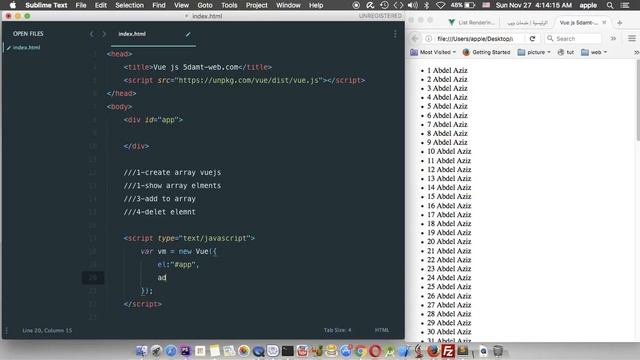Screen dimensions: 640x360
Task: Switch to the Arabic-titled Firefox tab
Action: pos(527,22)
